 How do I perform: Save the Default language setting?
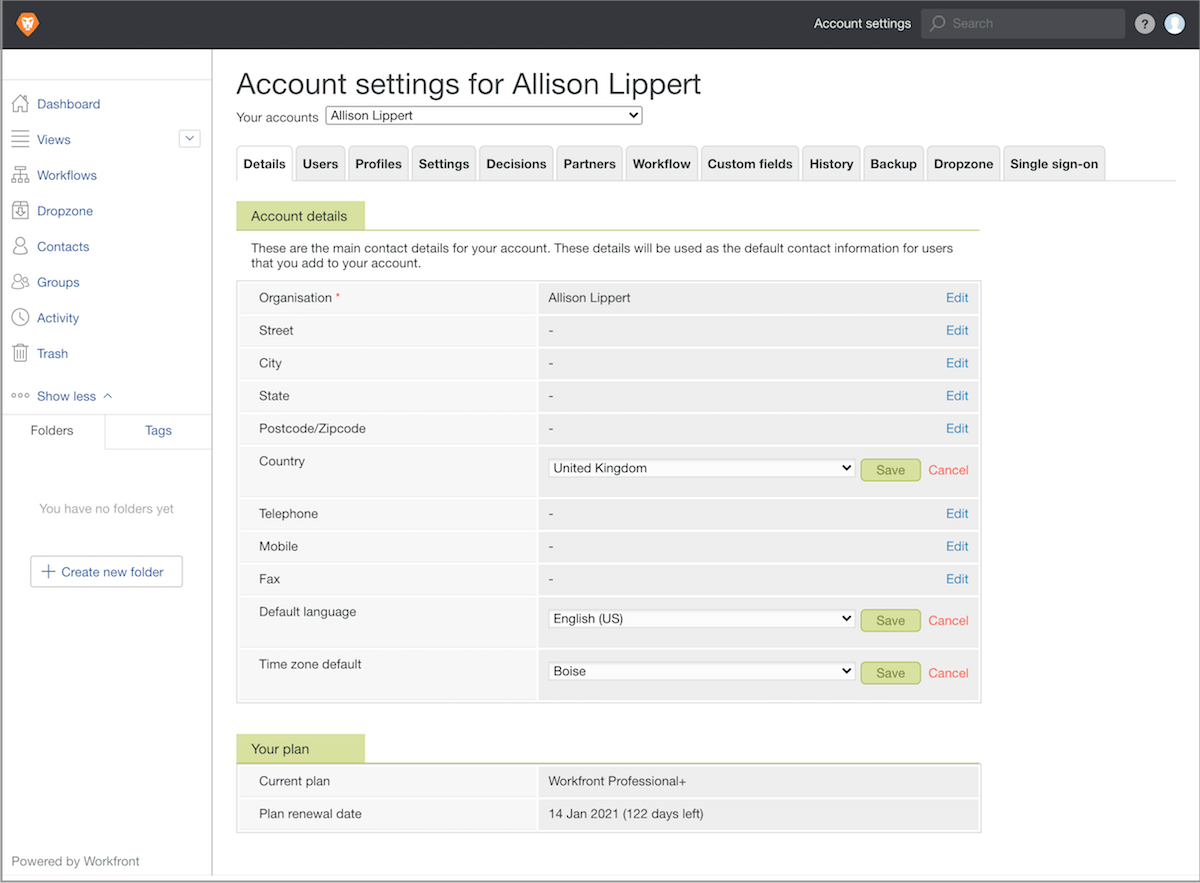[x=890, y=620]
